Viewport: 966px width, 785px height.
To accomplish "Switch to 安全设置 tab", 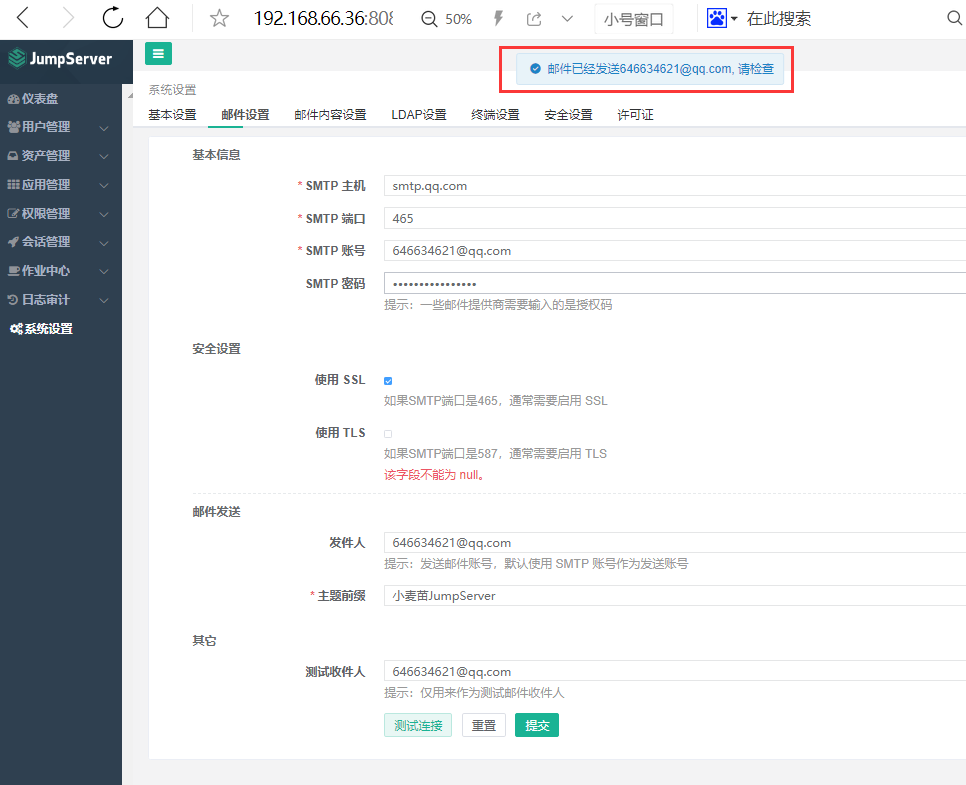I will [568, 115].
